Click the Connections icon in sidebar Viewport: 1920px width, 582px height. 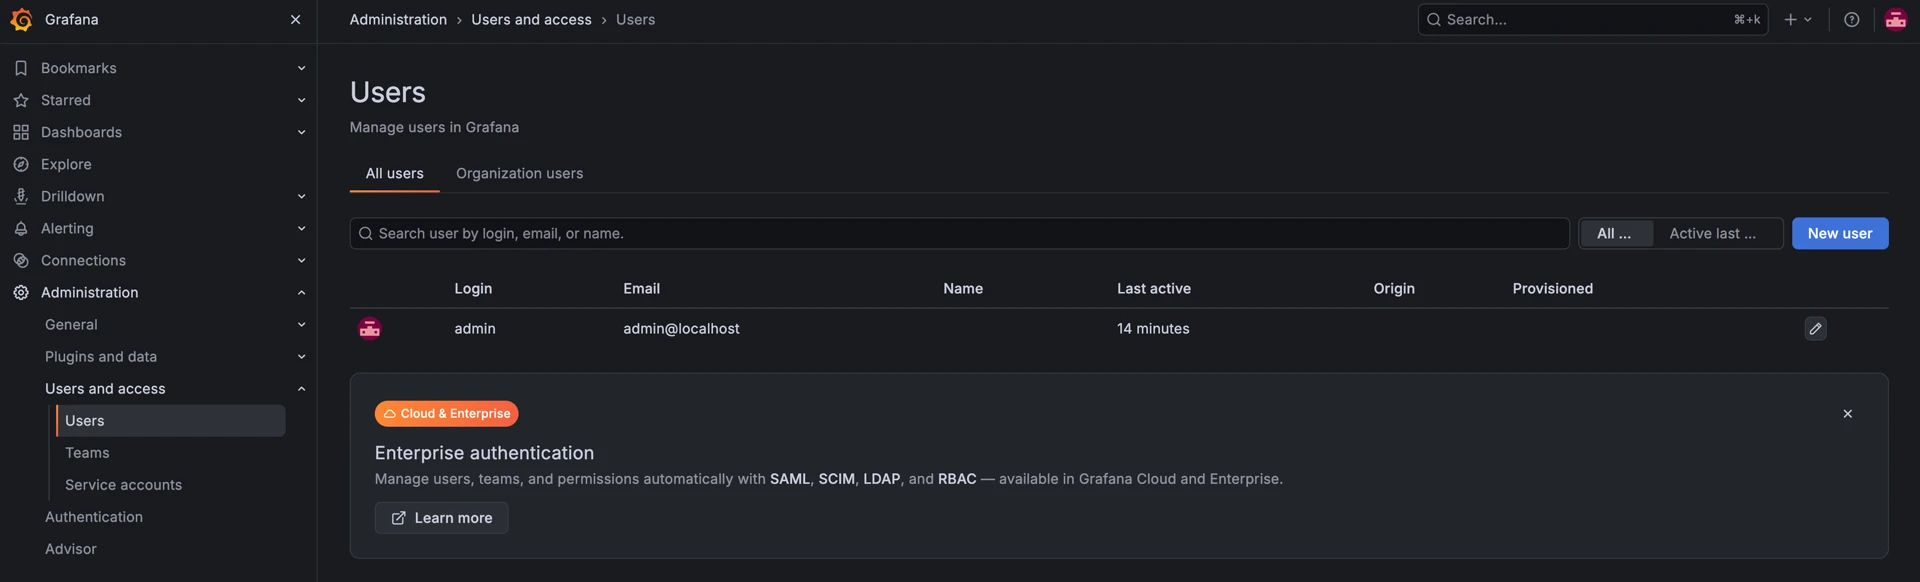[x=21, y=260]
